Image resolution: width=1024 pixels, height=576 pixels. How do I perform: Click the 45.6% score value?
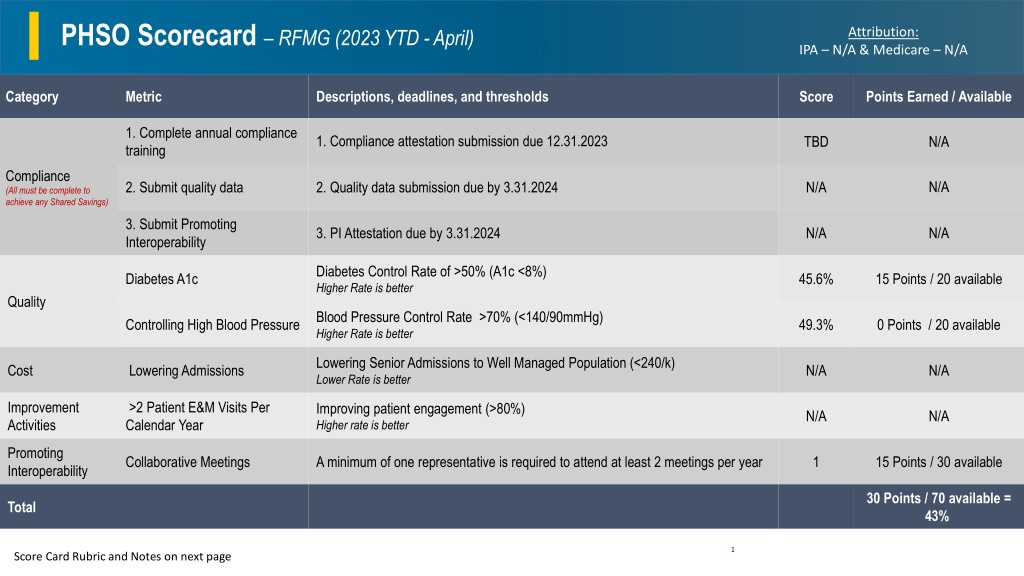[816, 279]
